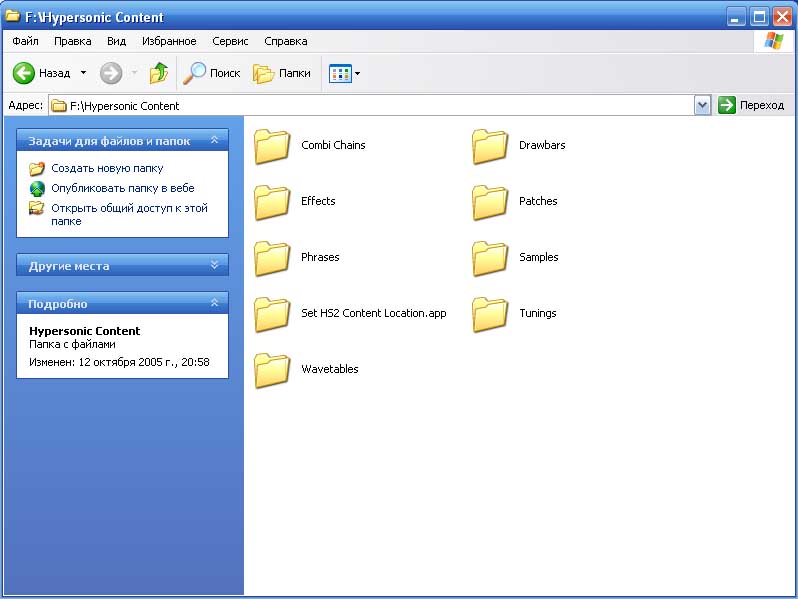
Task: Open the Вид menu
Action: point(117,41)
